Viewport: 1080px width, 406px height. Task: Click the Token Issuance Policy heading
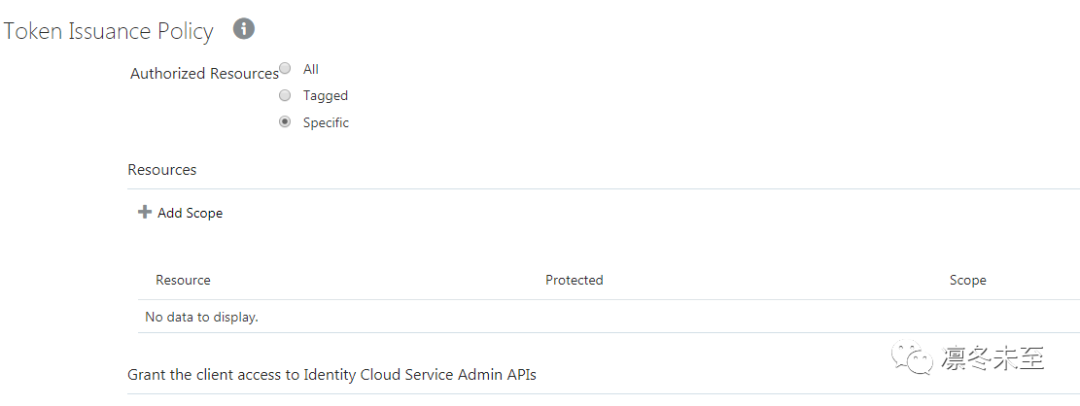[x=108, y=31]
